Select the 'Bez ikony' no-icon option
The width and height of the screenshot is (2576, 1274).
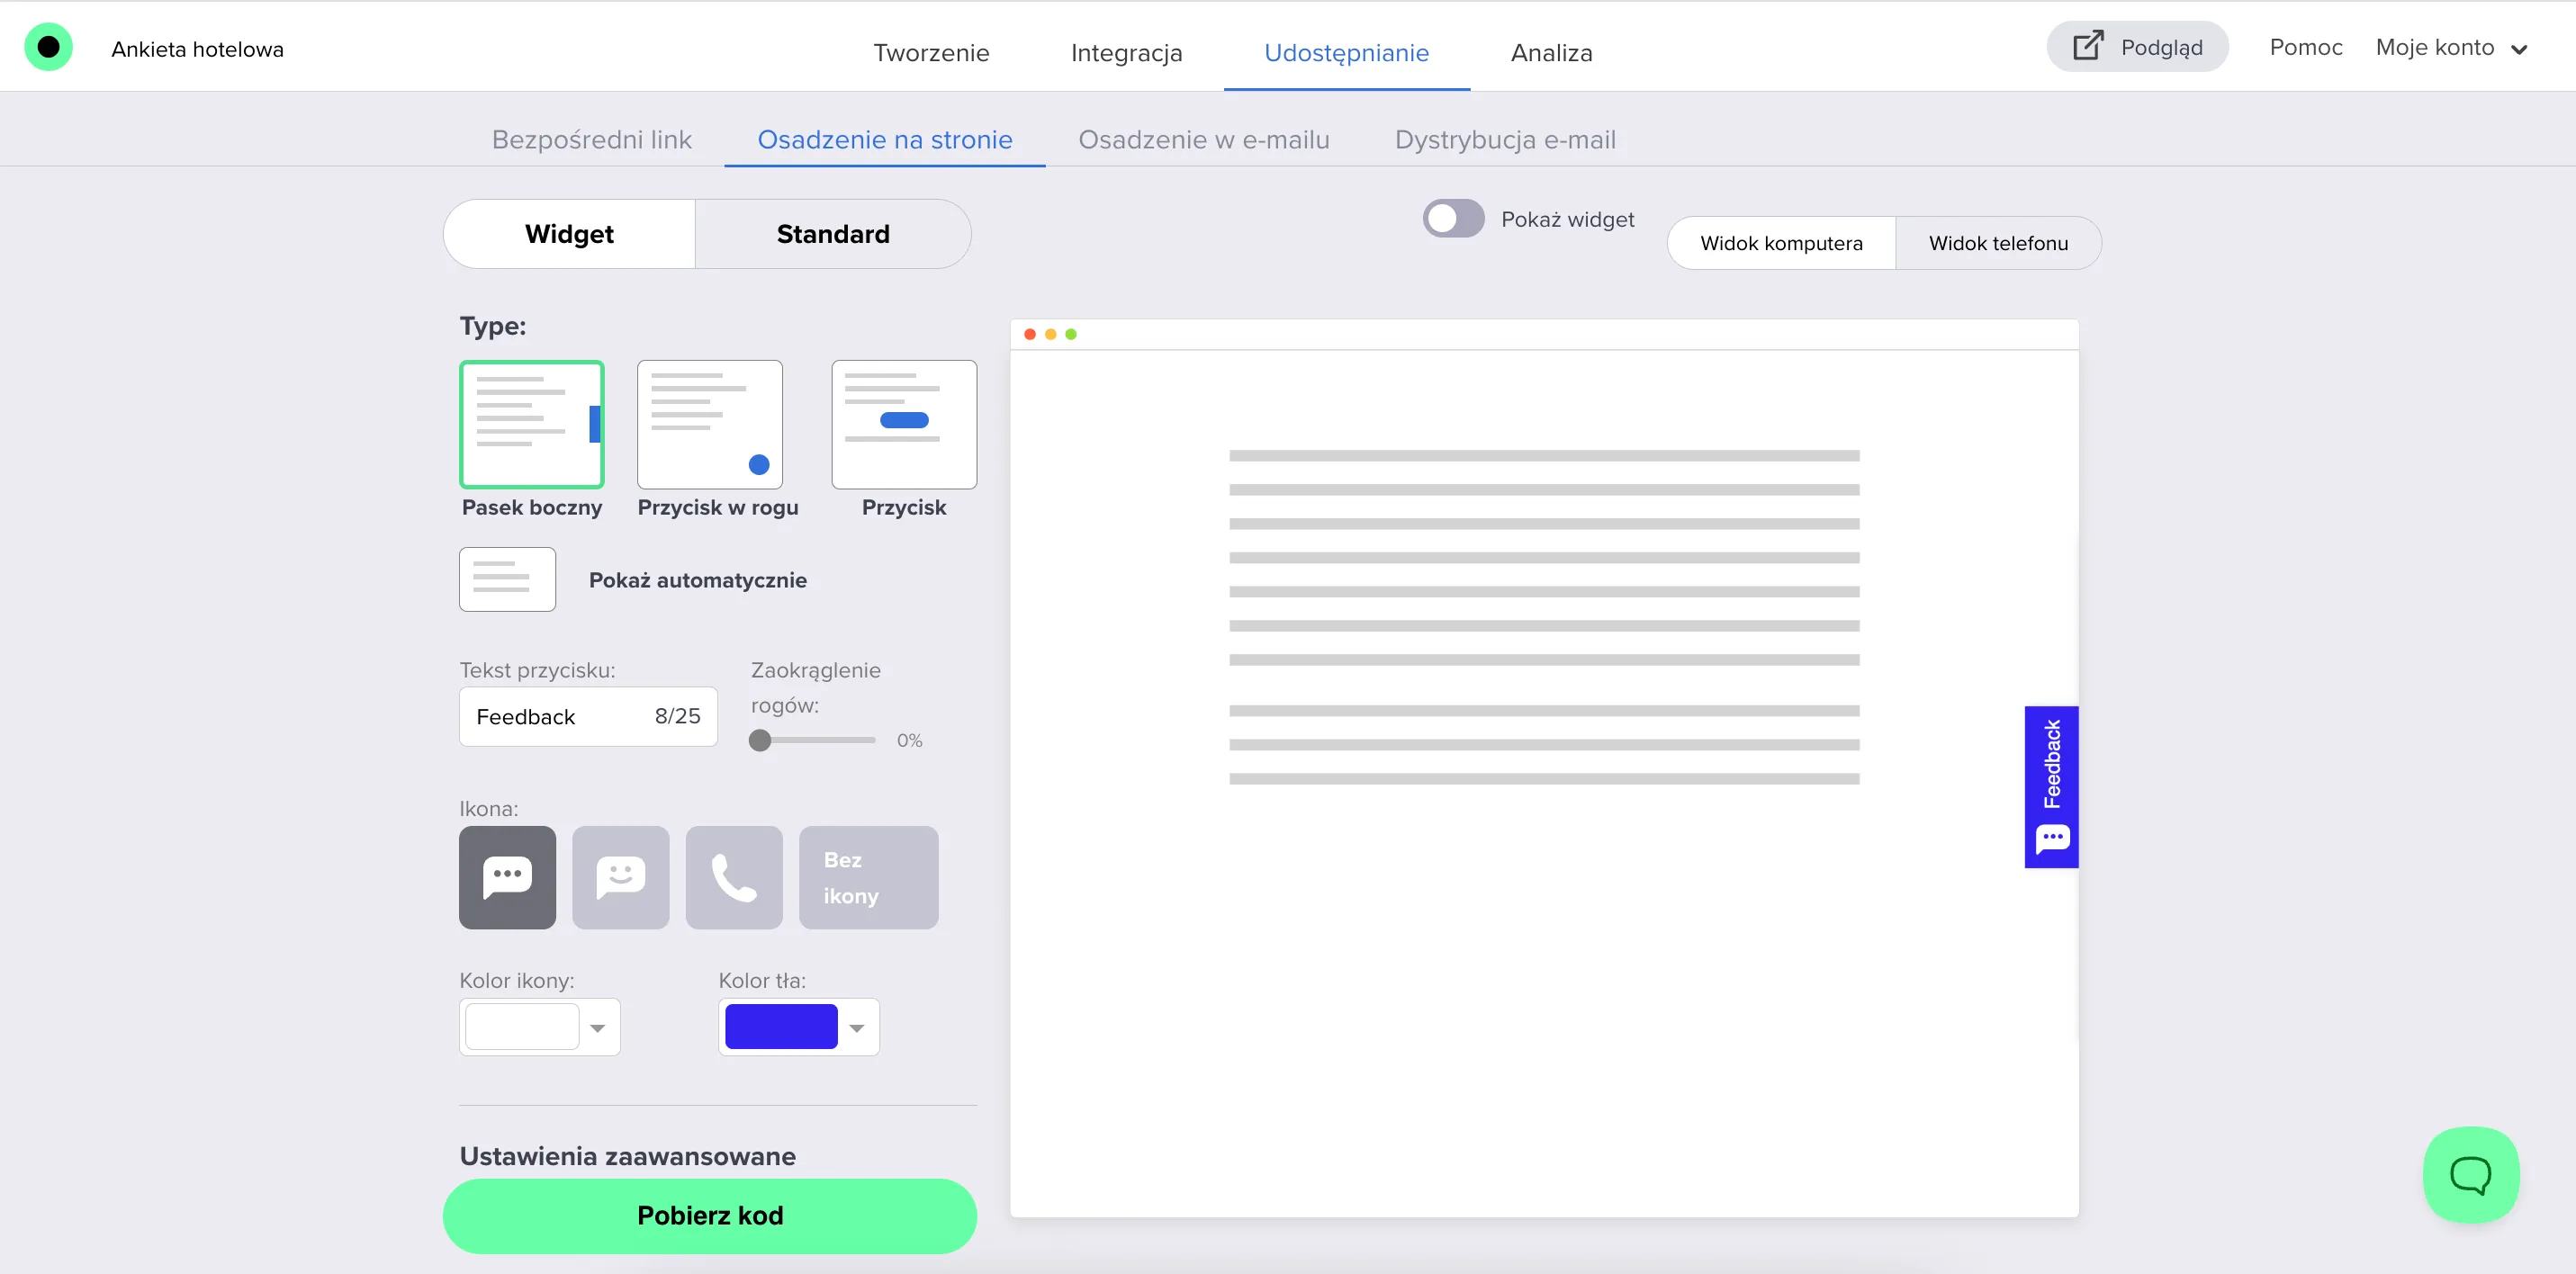coord(868,877)
